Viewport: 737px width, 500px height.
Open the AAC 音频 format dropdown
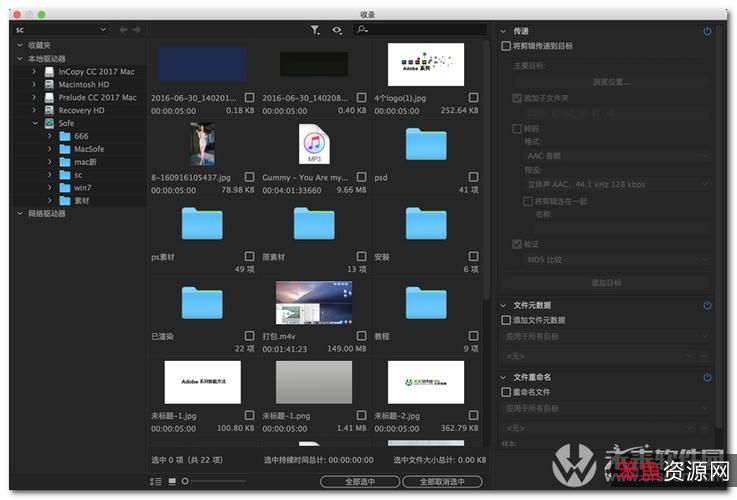617,156
